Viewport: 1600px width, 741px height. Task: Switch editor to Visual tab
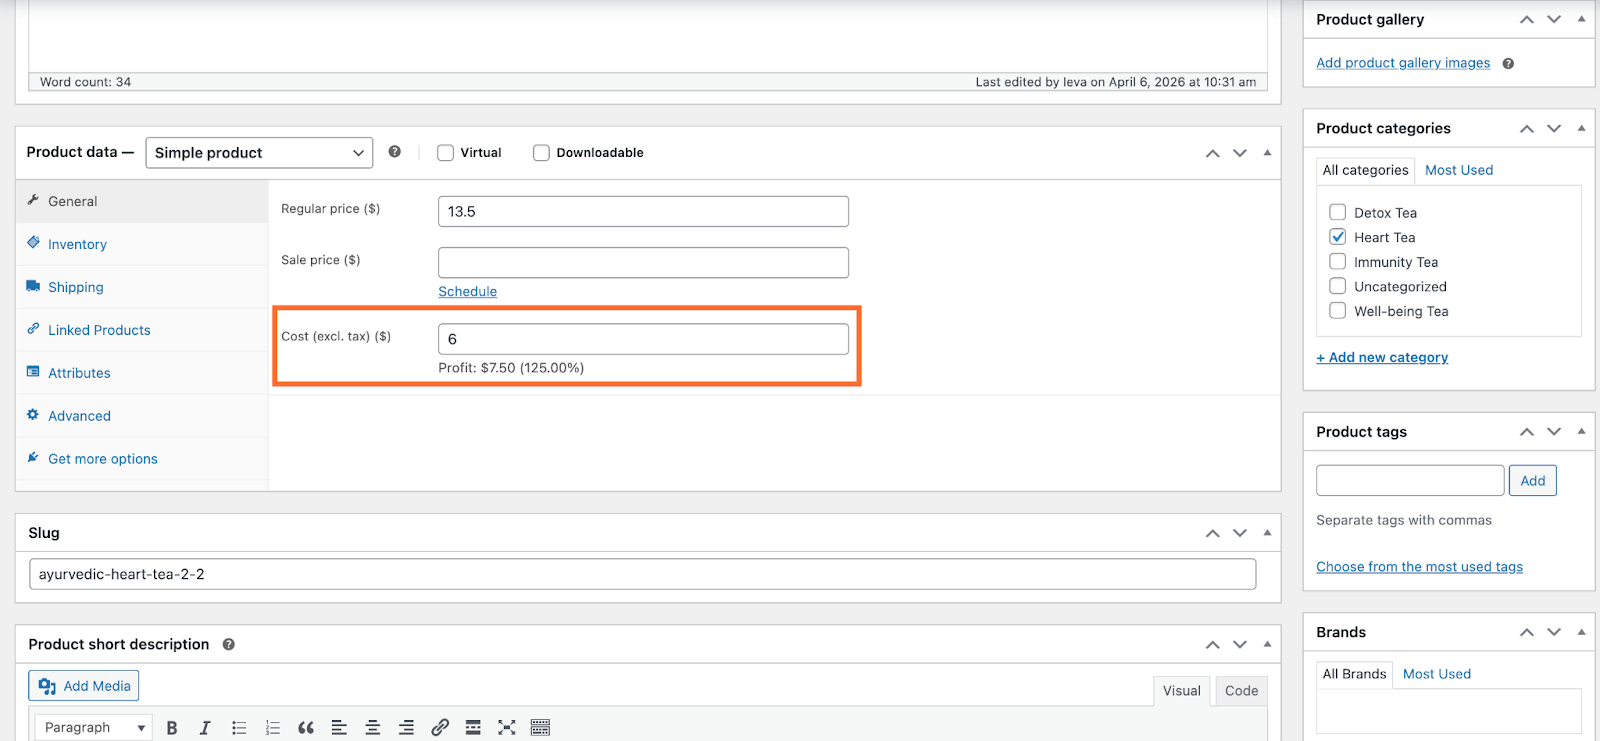[1181, 691]
